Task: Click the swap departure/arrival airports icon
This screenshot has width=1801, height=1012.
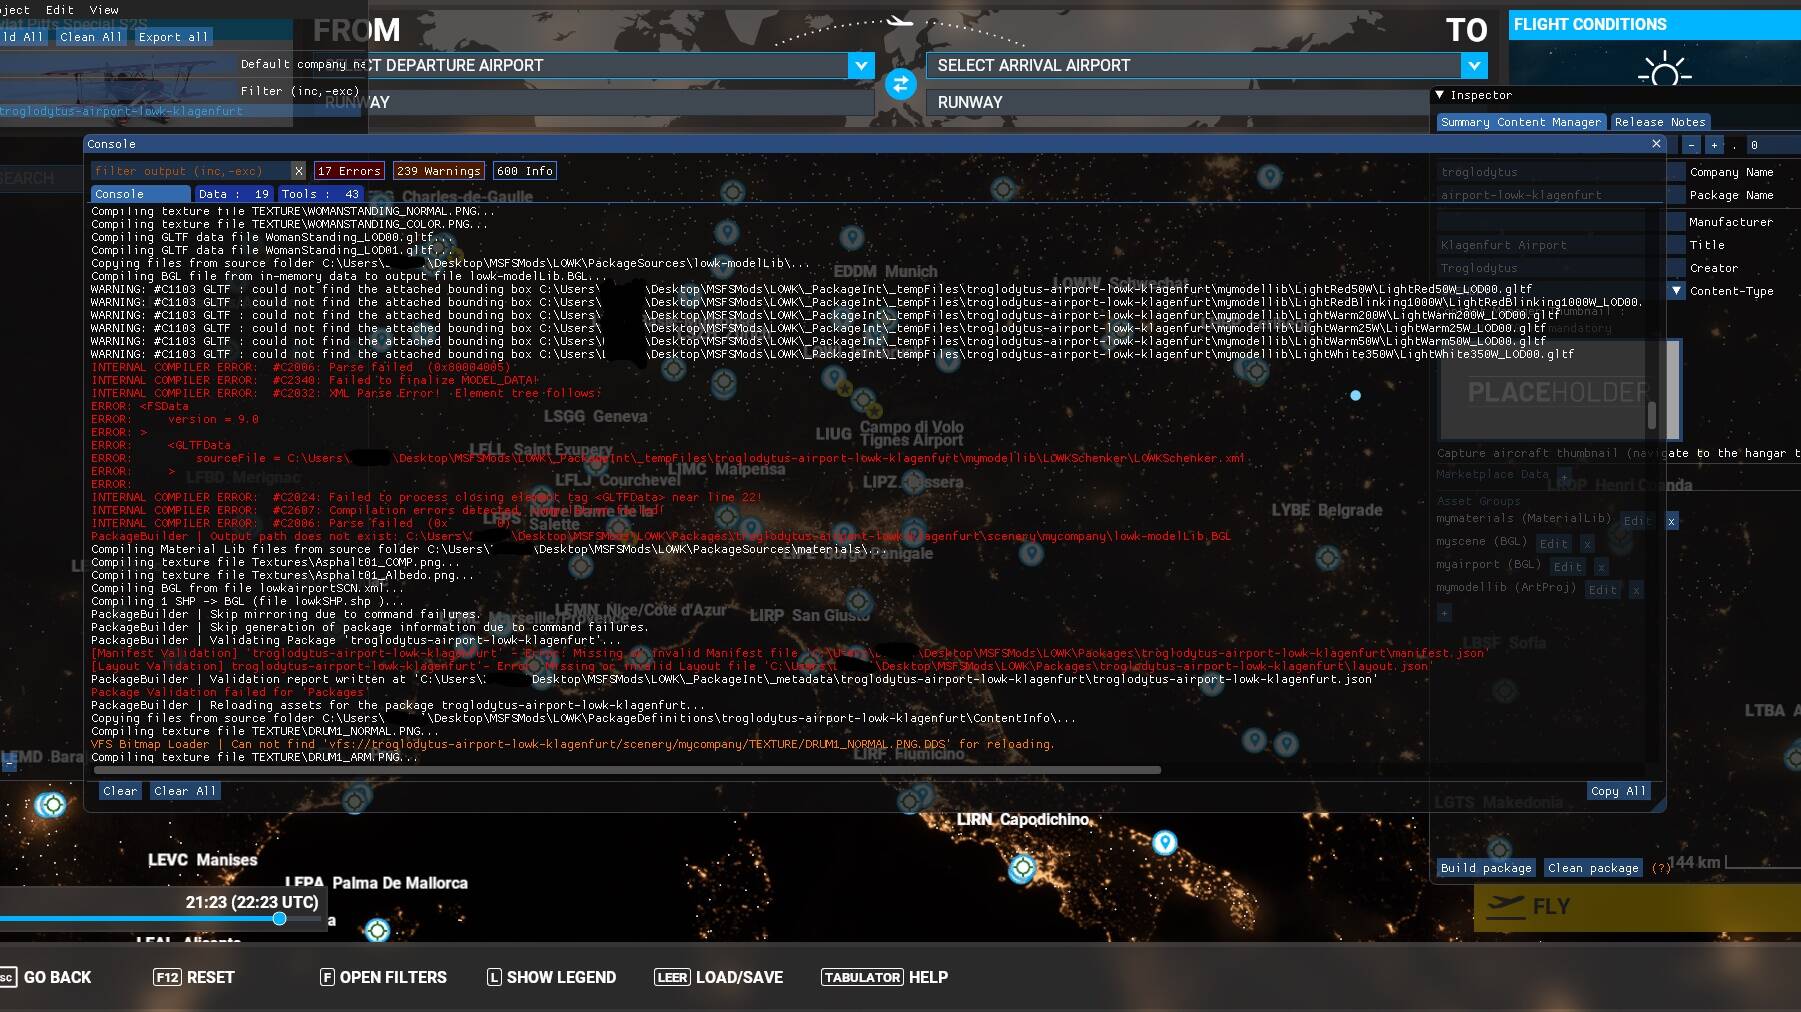Action: pyautogui.click(x=900, y=85)
